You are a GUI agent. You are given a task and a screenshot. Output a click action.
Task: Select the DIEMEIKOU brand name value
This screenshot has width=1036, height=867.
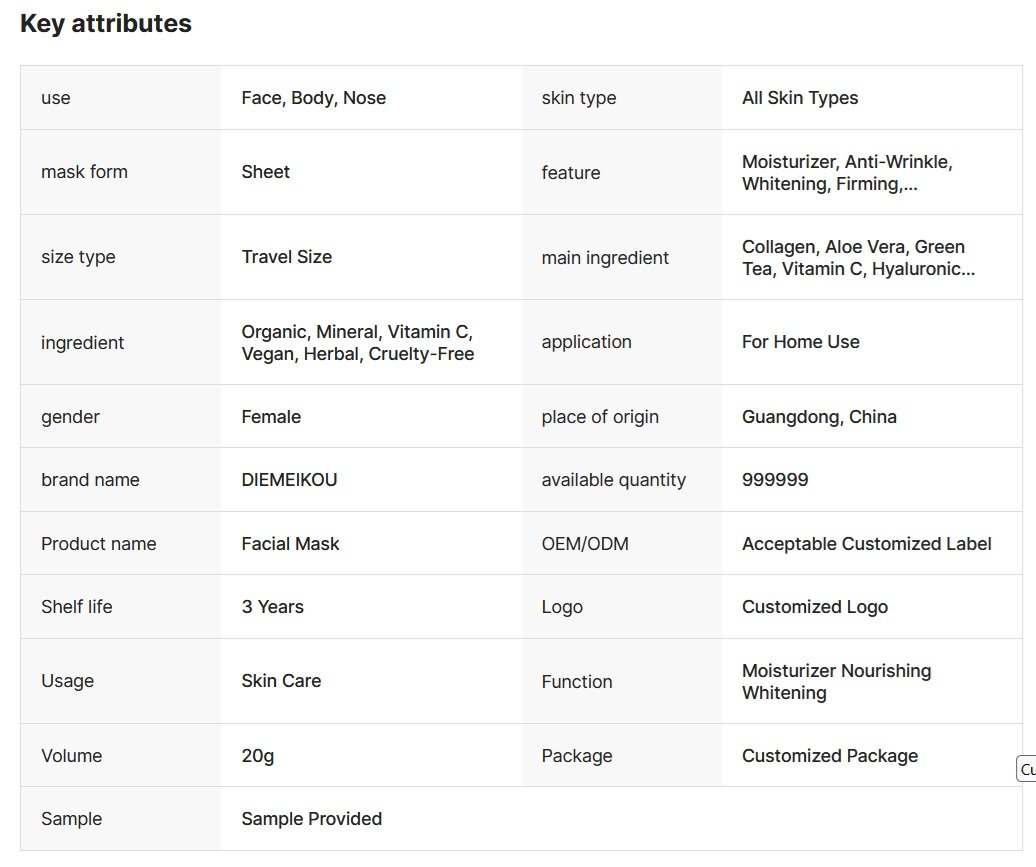[x=289, y=480]
